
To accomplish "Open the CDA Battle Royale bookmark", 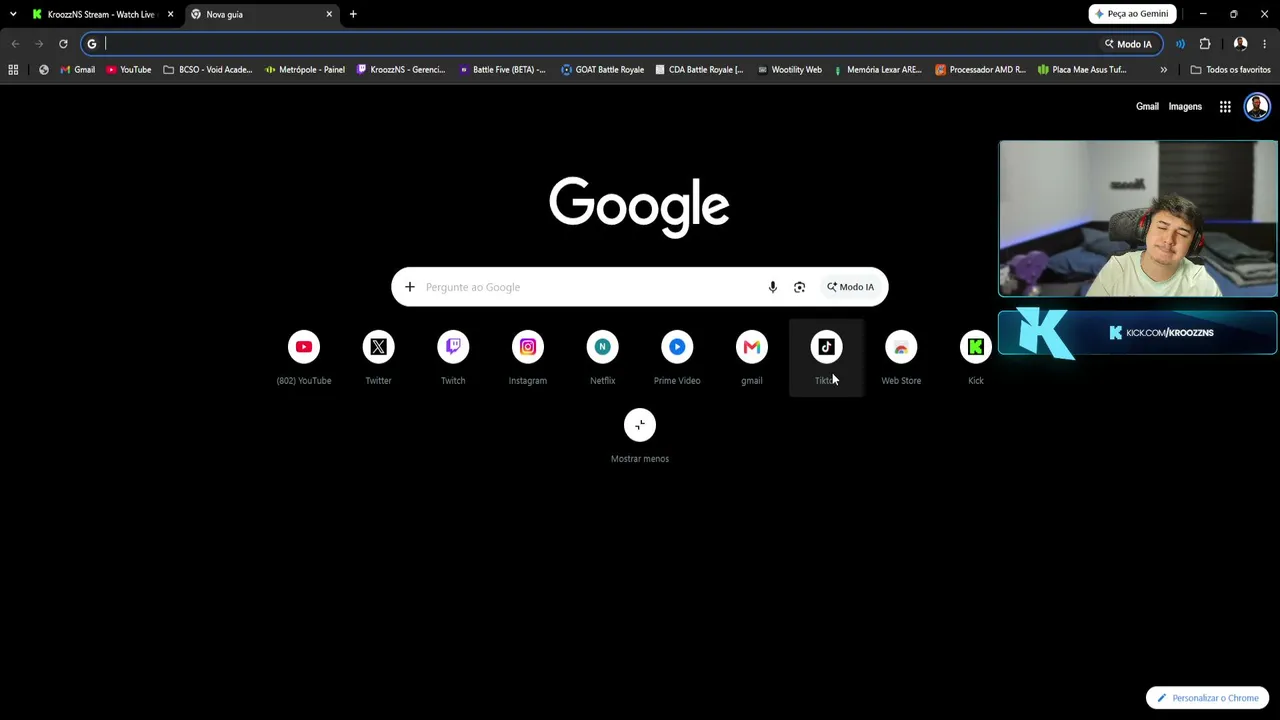I will (x=699, y=70).
